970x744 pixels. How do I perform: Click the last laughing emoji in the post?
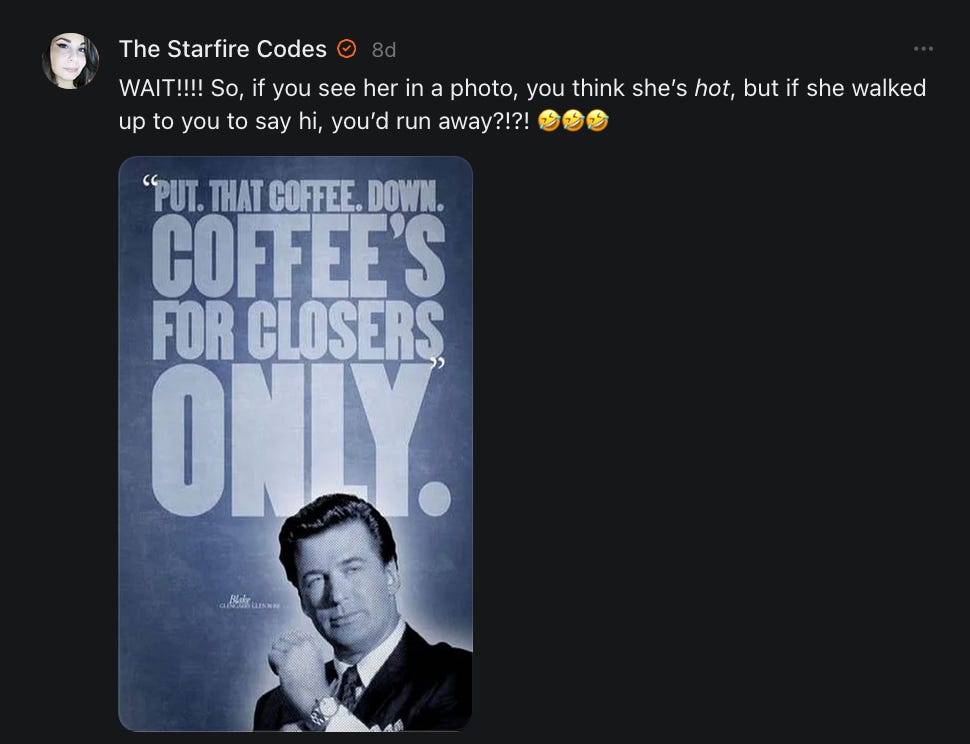pyautogui.click(x=597, y=120)
